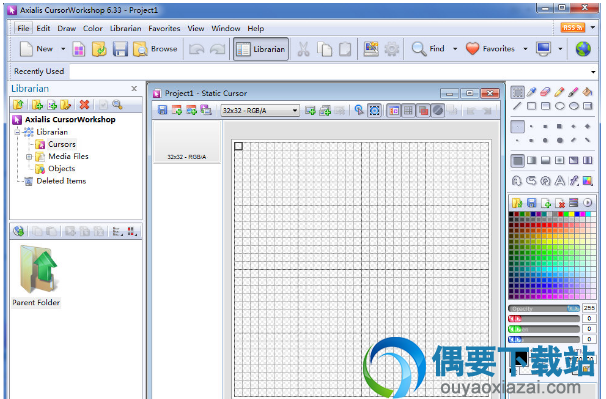Open the Color menu
Image resolution: width=606 pixels, height=399 pixels.
93,28
